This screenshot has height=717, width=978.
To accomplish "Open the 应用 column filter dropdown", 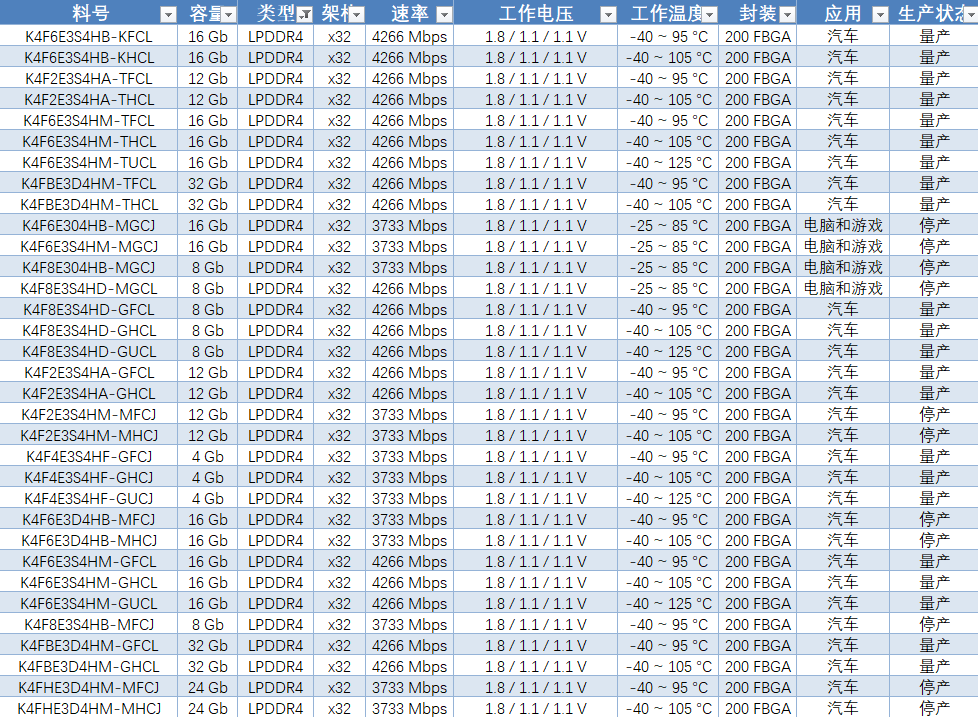I will pyautogui.click(x=880, y=14).
